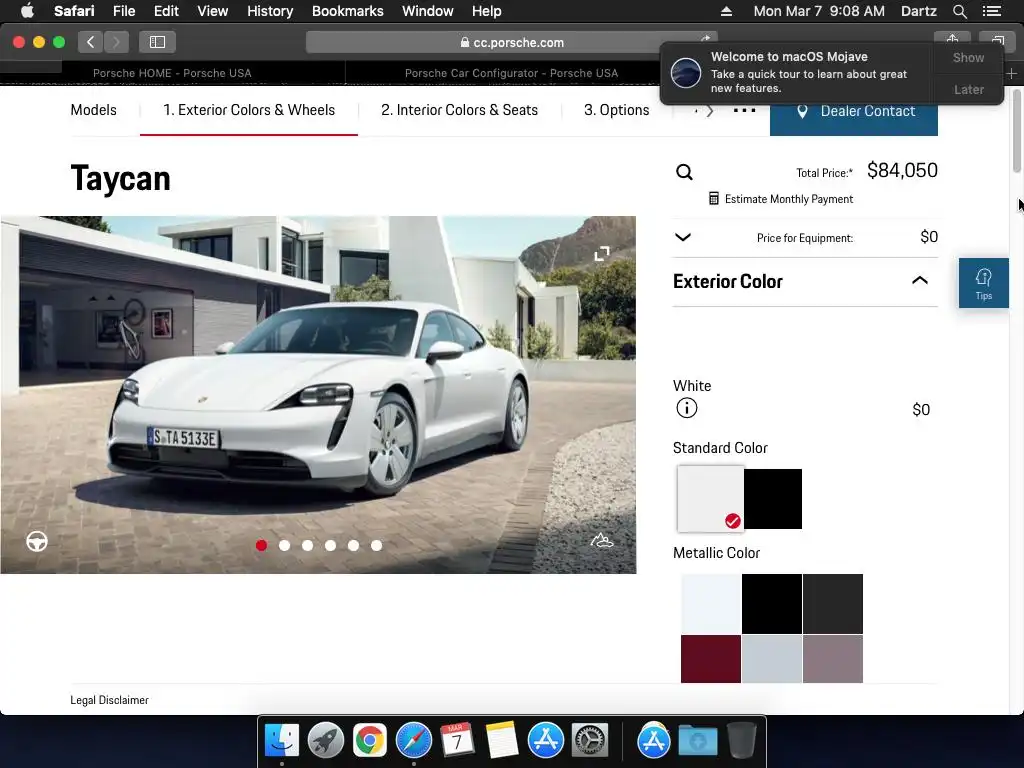Viewport: 1024px width, 768px height.
Task: Open Launchpad from the Dock
Action: 325,740
